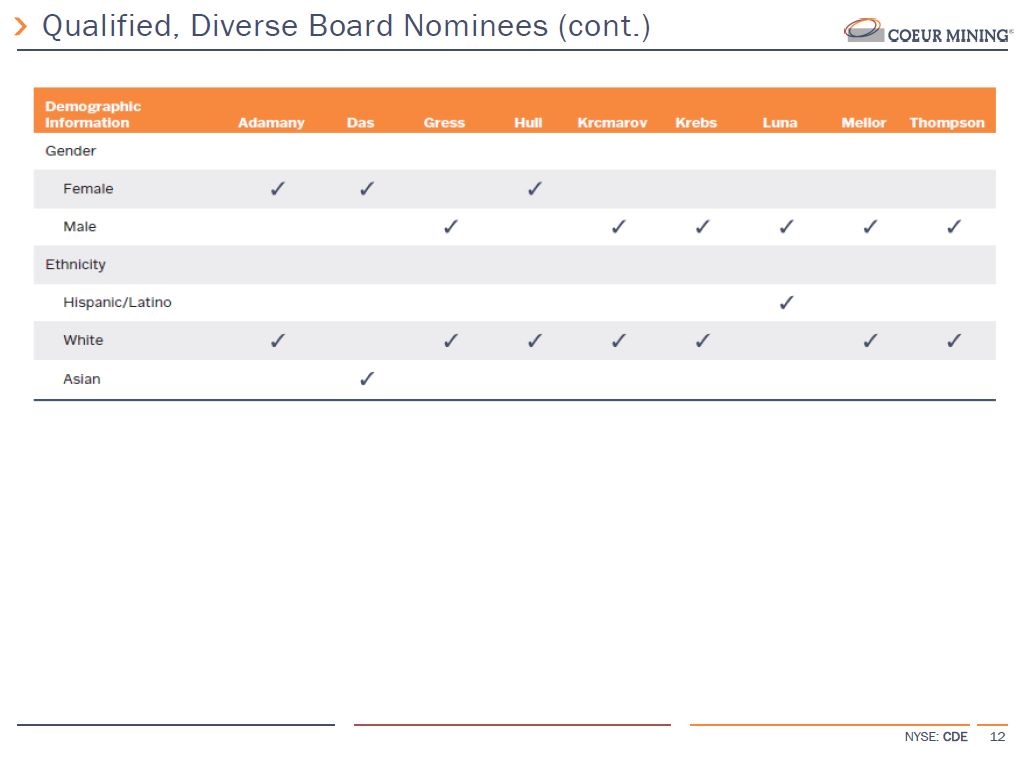
Task: Click Gress's Male checkmark
Action: pos(451,226)
